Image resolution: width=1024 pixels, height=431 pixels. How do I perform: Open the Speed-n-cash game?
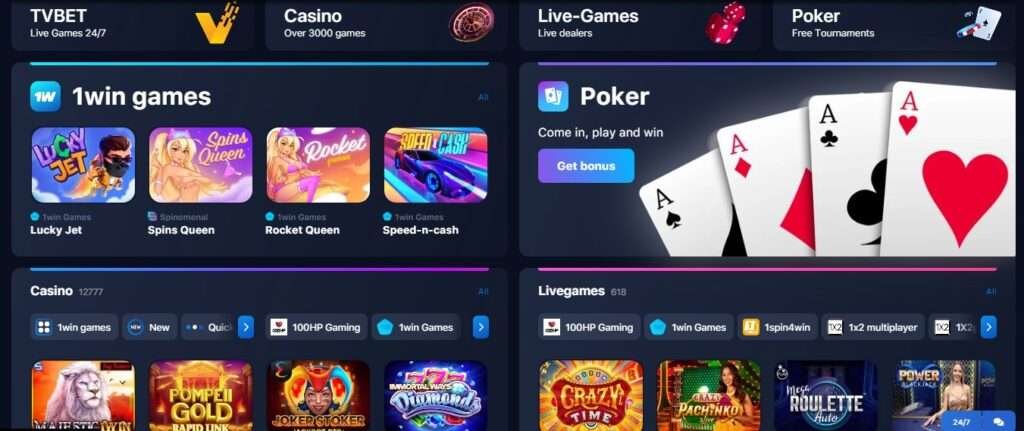coord(436,165)
